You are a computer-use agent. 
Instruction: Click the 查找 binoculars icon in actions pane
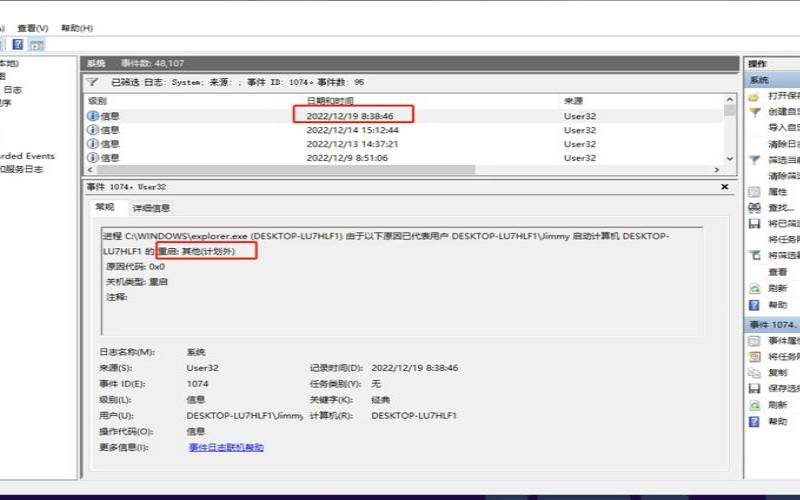click(755, 207)
